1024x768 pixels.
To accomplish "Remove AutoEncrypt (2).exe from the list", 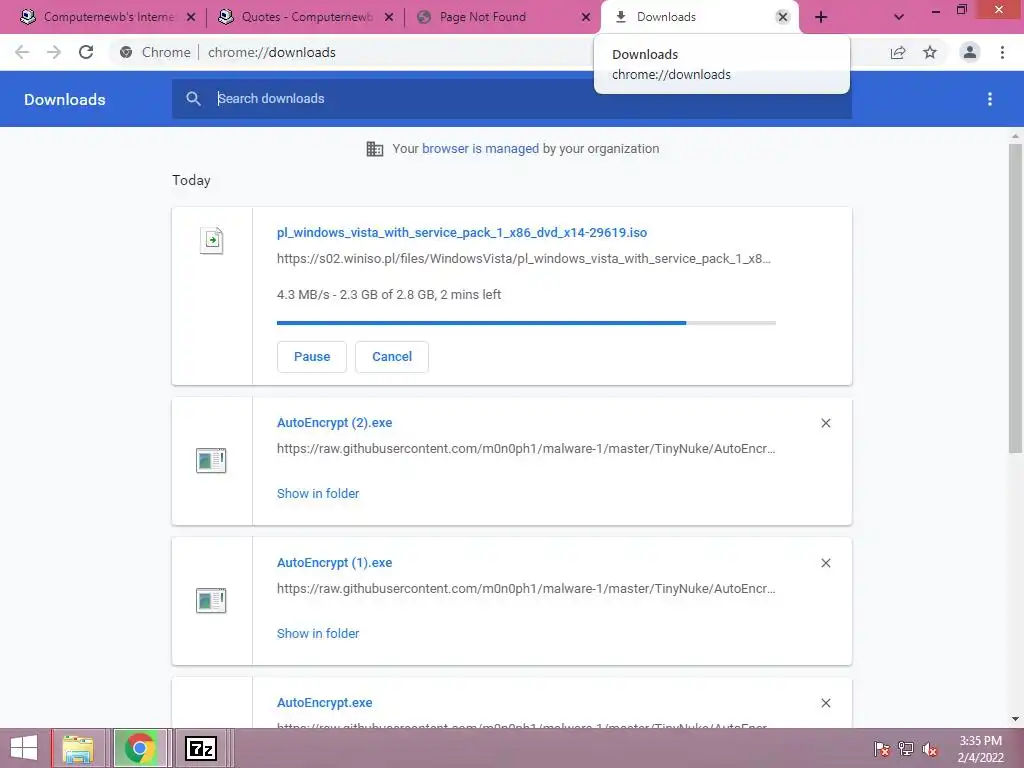I will point(826,423).
